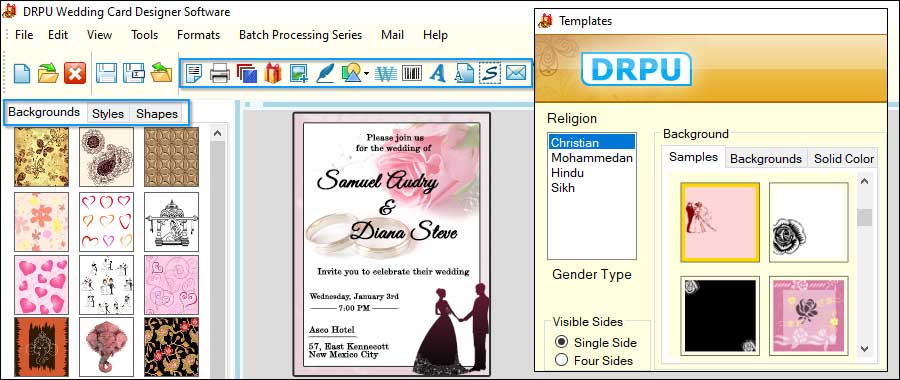
Task: Open the Solid Color tab in Templates
Action: (x=844, y=158)
